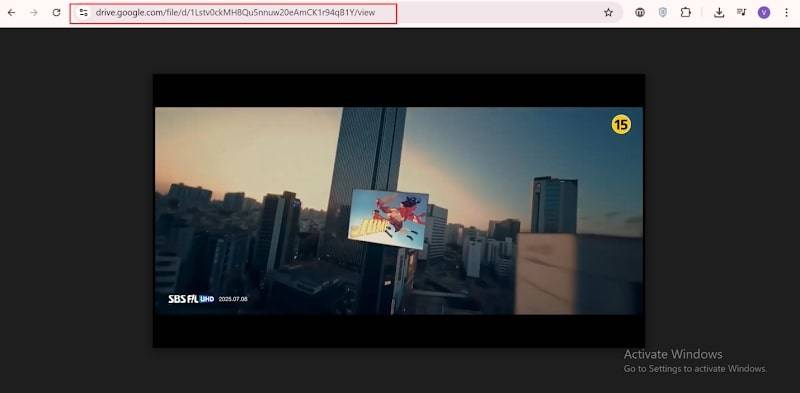Select the drive.google.com URL in the address bar
800x393 pixels.
(x=235, y=13)
